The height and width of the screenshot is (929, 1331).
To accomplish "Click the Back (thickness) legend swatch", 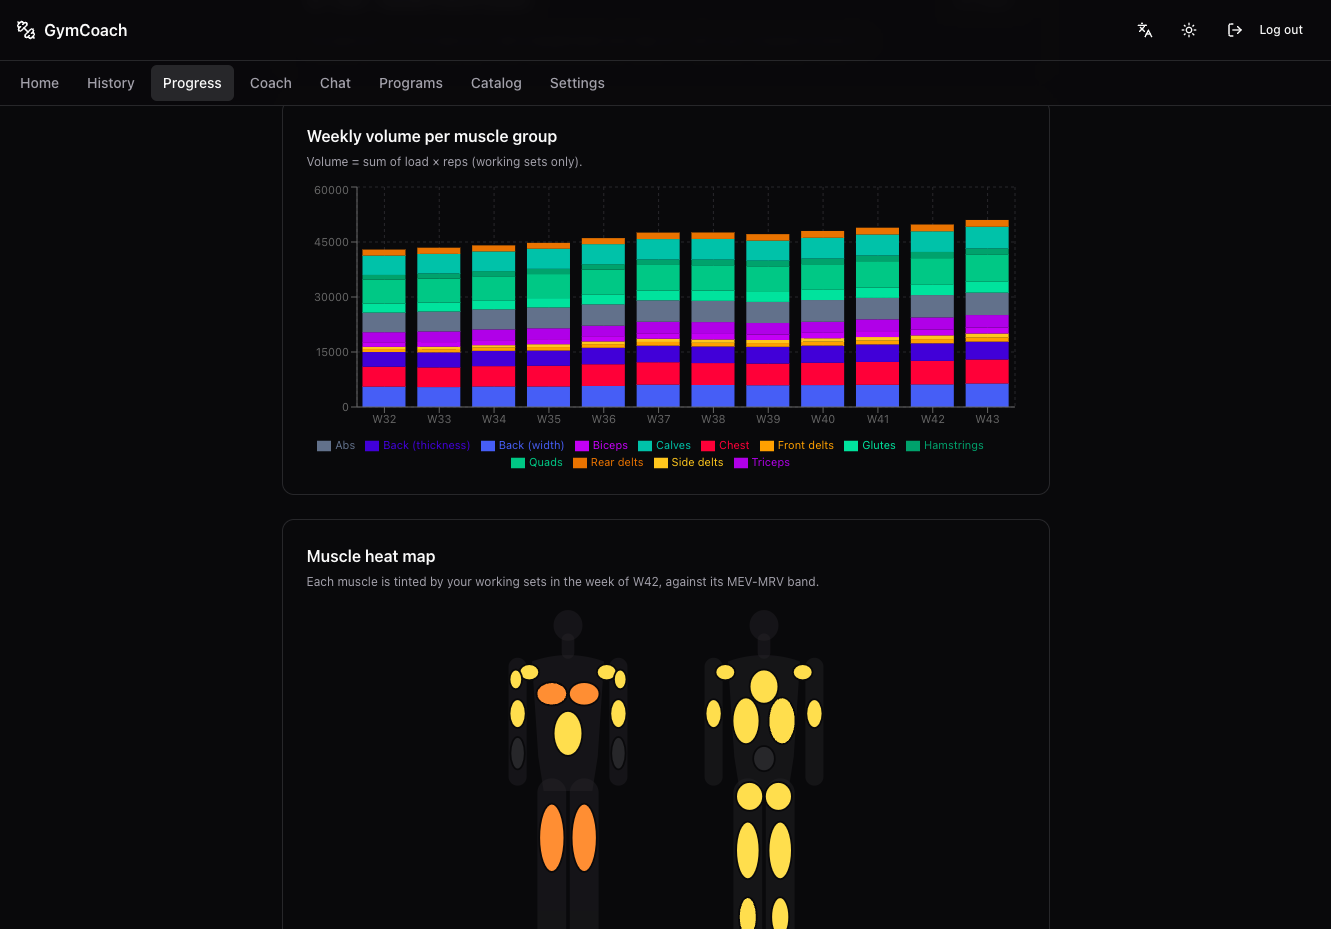I will pos(372,446).
